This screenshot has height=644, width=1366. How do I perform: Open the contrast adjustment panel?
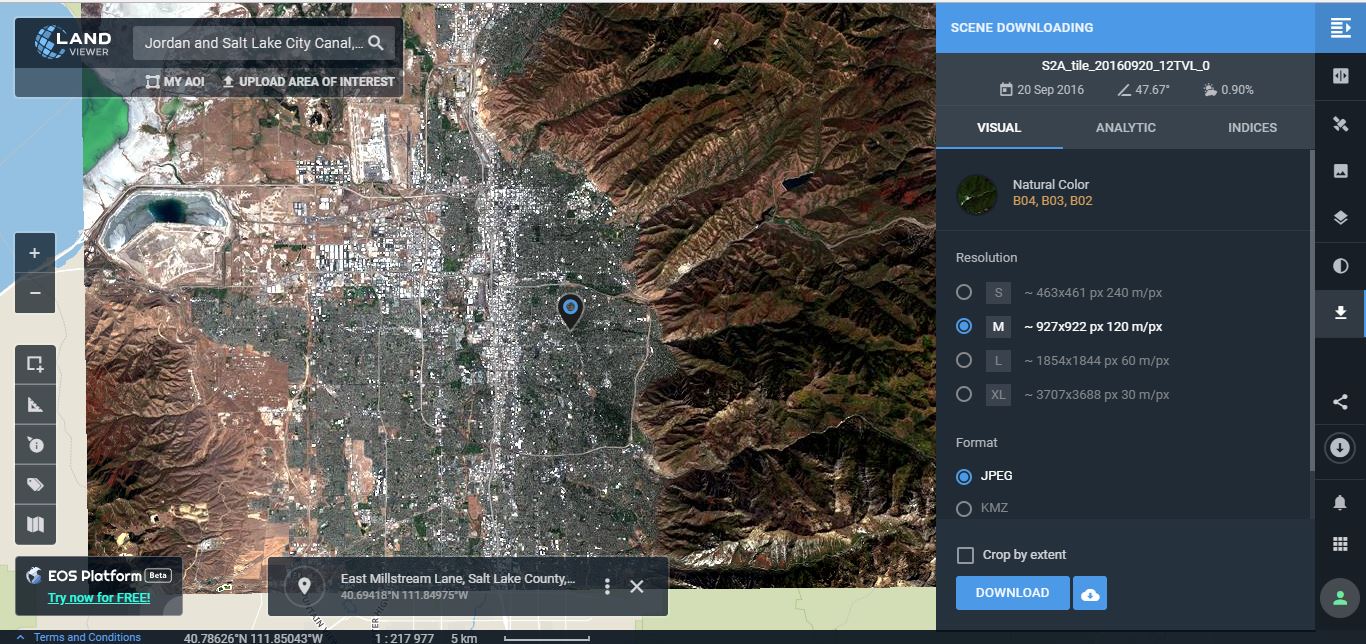click(1340, 265)
